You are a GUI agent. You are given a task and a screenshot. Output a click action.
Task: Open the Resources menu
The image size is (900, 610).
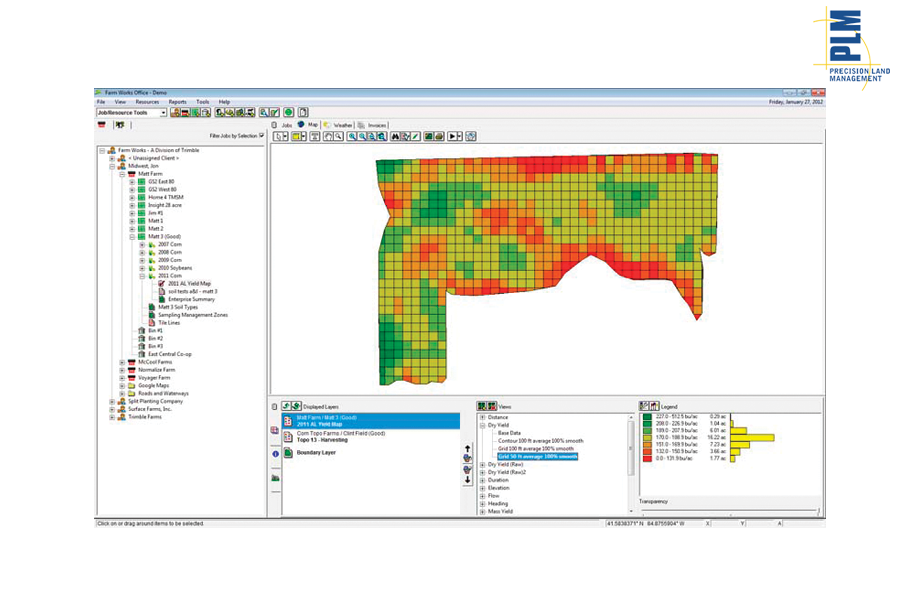pos(147,102)
